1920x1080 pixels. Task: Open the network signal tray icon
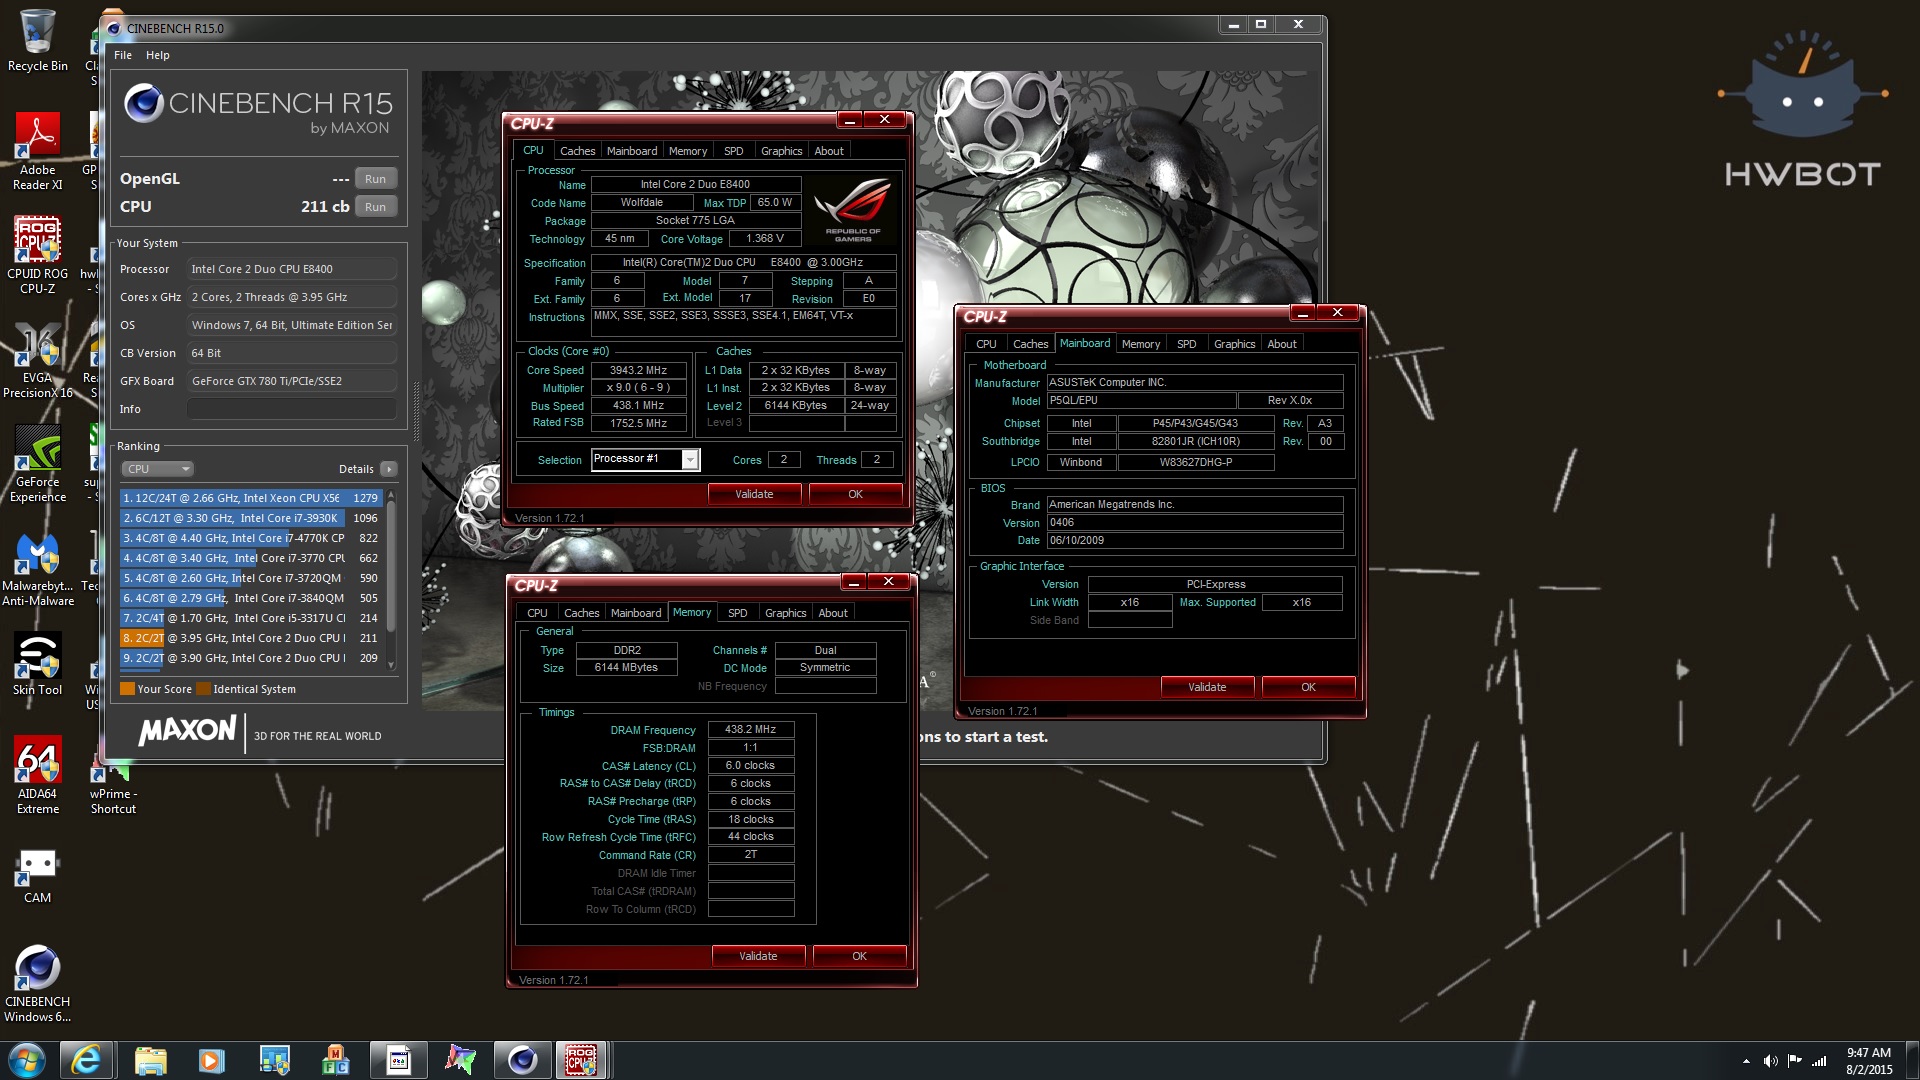[x=1819, y=1061]
